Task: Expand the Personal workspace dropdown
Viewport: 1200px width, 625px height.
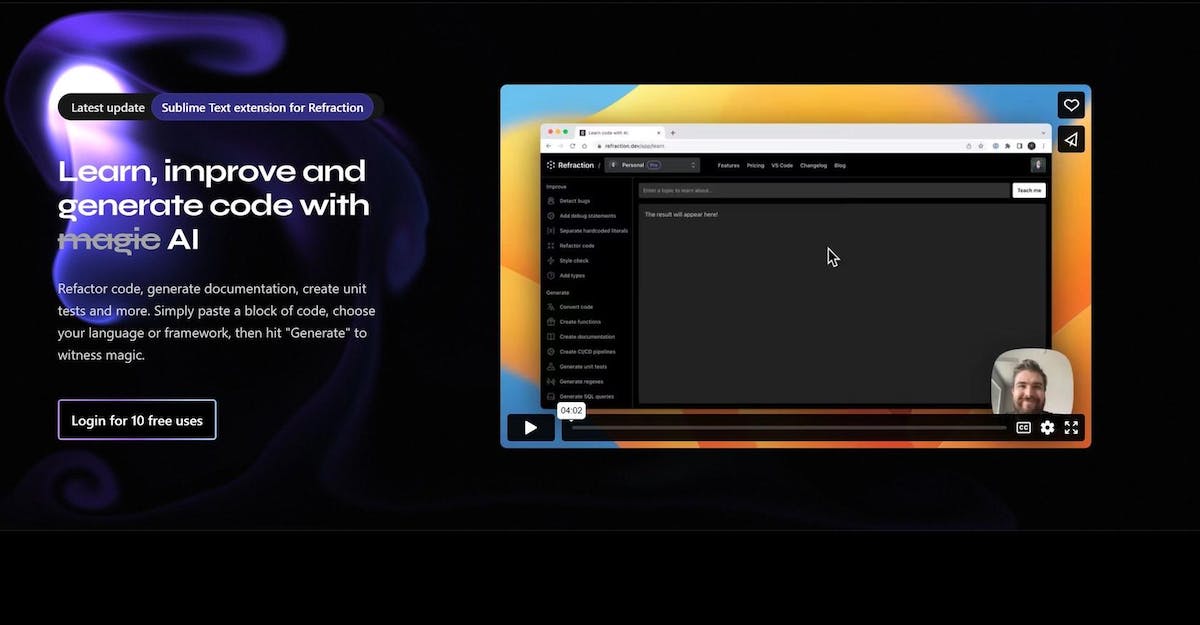Action: [652, 165]
